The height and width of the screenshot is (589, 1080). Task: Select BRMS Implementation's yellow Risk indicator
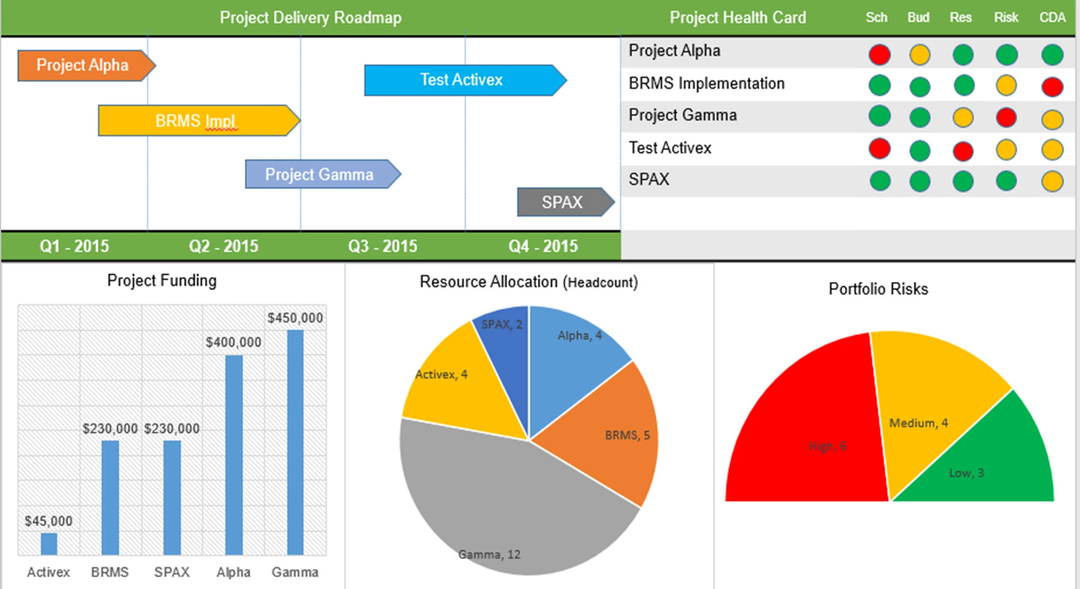point(1006,86)
